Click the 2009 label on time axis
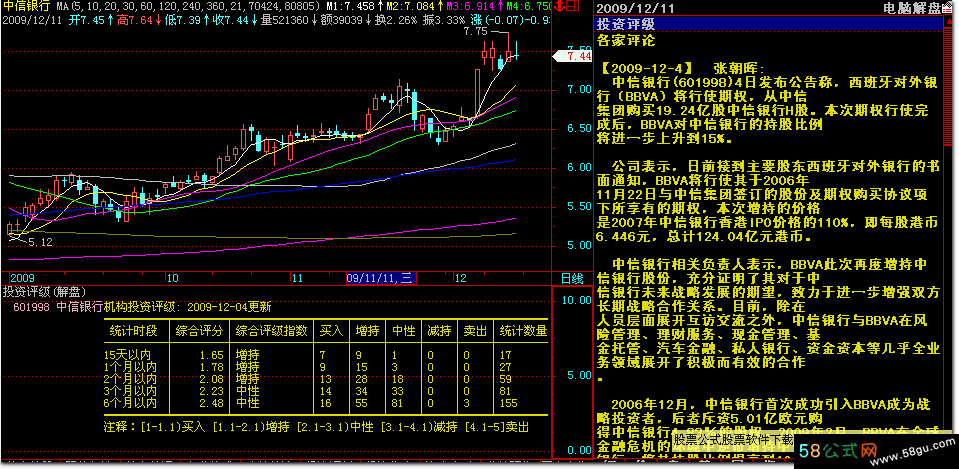Viewport: 959px width, 469px height. coord(23,279)
